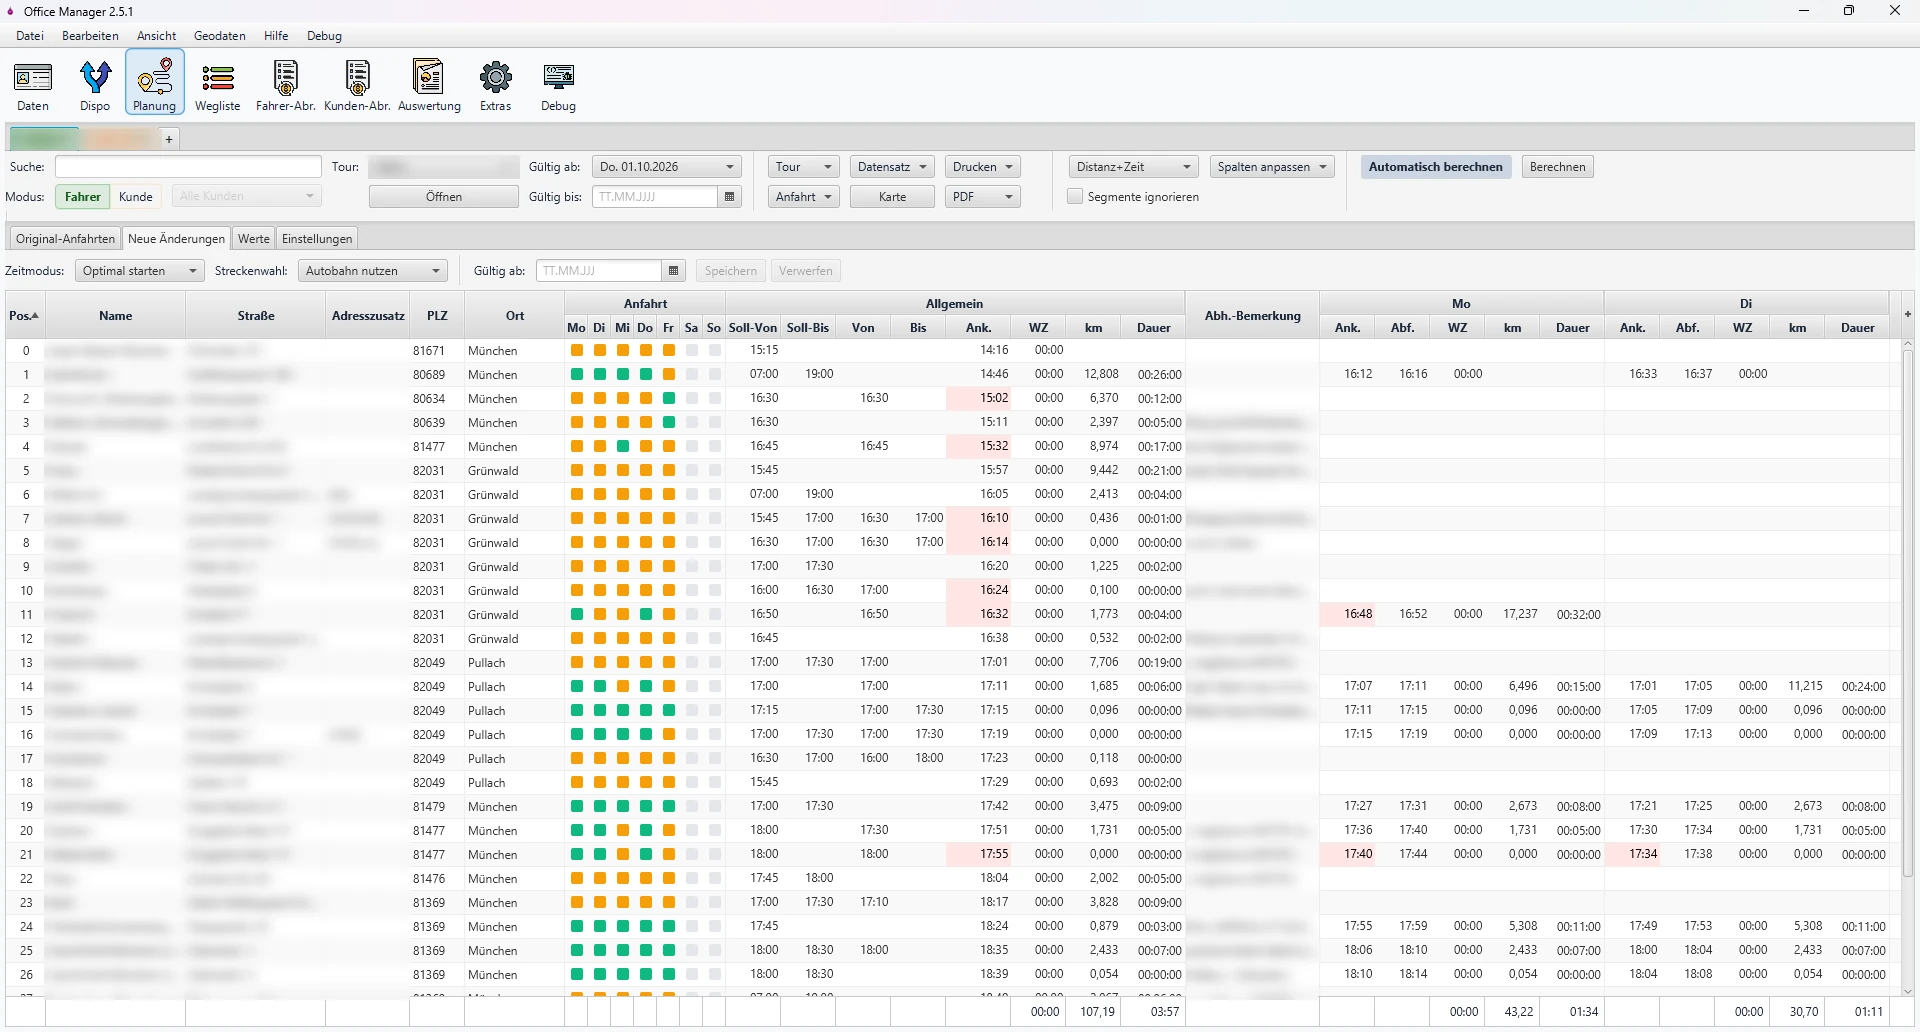This screenshot has height=1032, width=1920.
Task: Open the Wegliste list icon
Action: (x=218, y=84)
